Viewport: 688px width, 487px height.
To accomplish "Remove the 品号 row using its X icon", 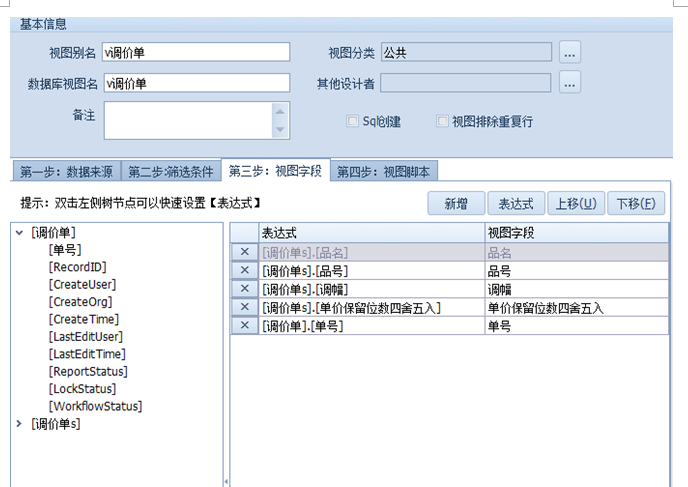I will pyautogui.click(x=245, y=270).
